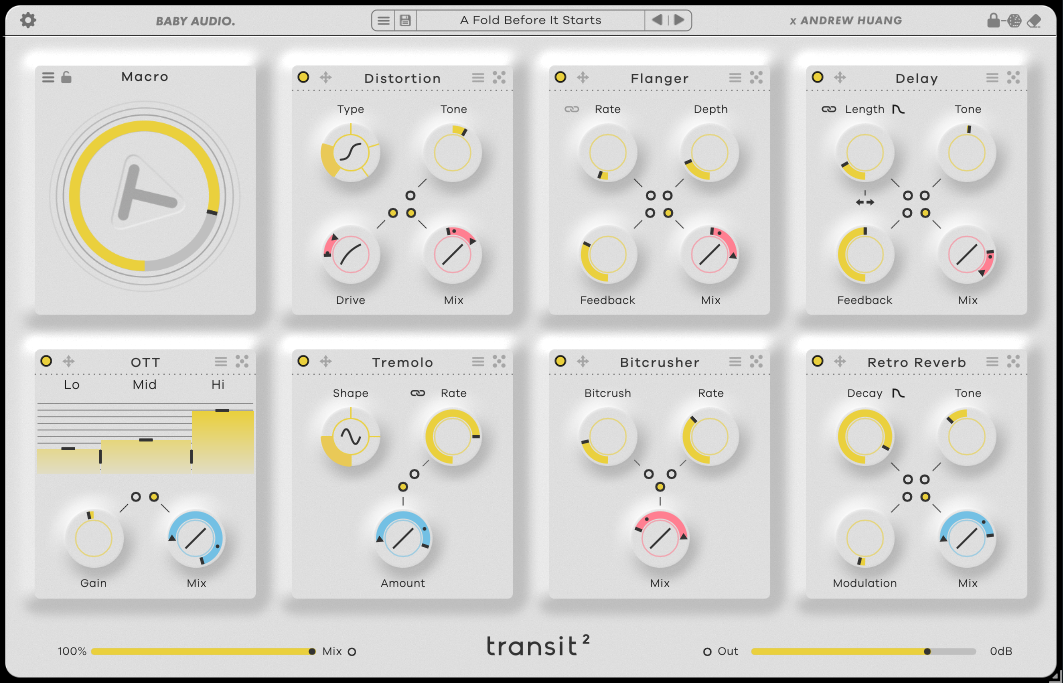1063x683 pixels.
Task: Click the Retro Reverb module move handle
Action: pyautogui.click(x=839, y=362)
